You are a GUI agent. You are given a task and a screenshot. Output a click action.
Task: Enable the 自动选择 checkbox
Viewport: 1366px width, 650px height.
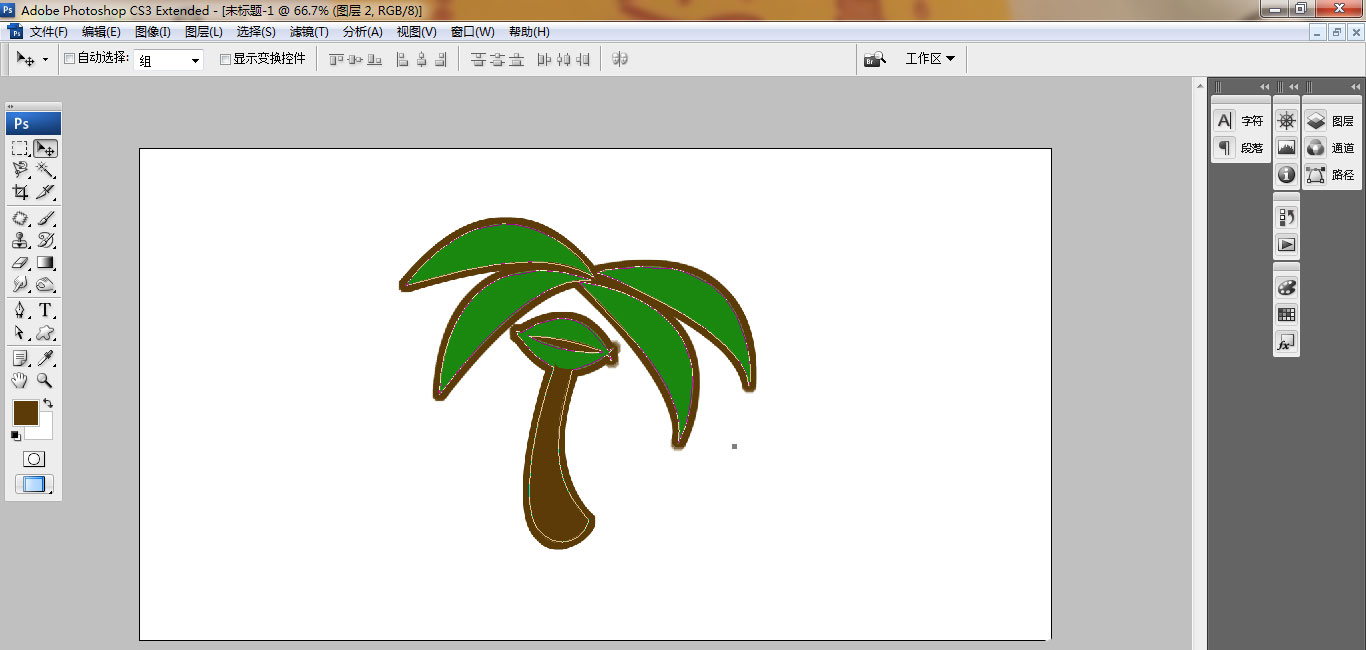pos(69,59)
